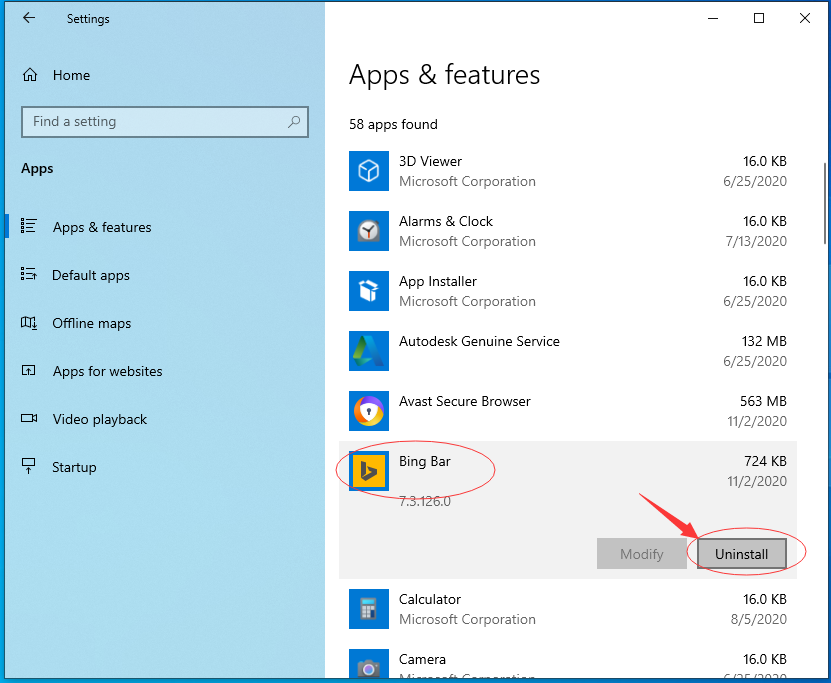Click the 3D Viewer app icon
The width and height of the screenshot is (831, 683).
click(368, 171)
